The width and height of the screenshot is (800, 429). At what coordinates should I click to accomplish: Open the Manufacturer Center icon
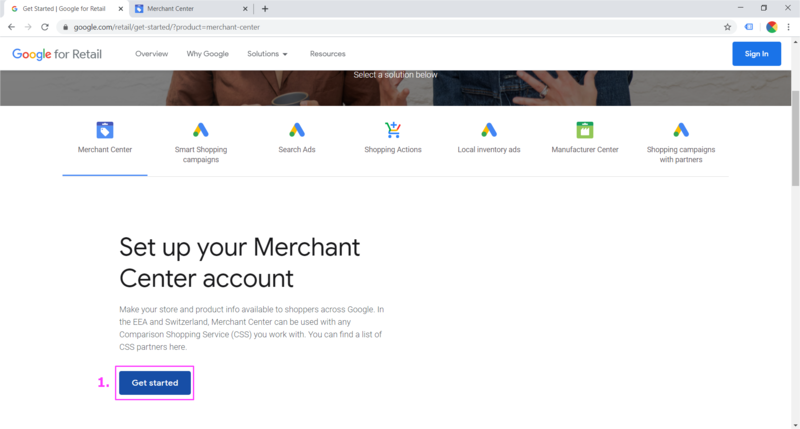585,130
